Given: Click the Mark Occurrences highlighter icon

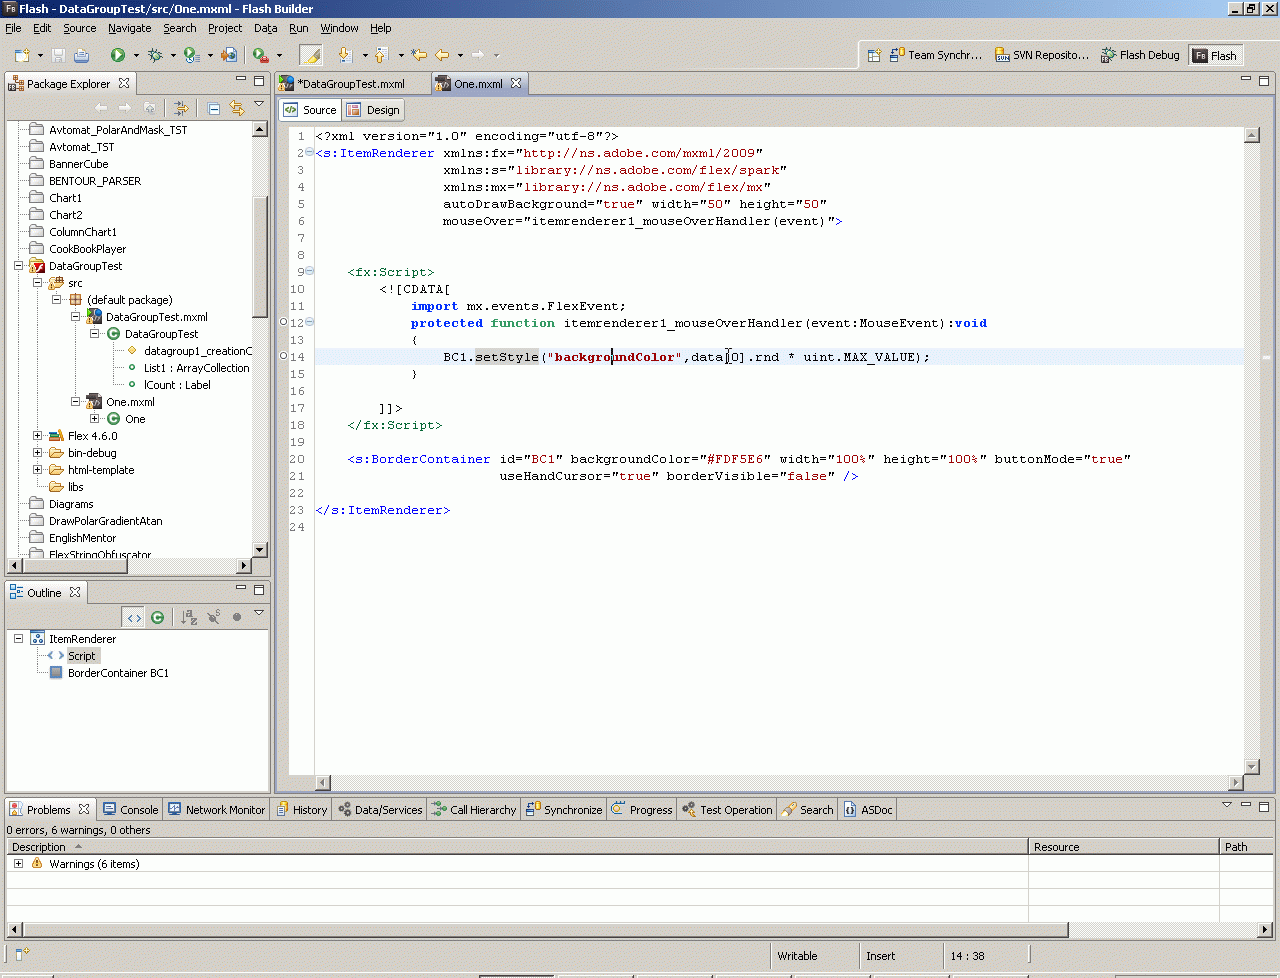Looking at the screenshot, I should click(311, 55).
